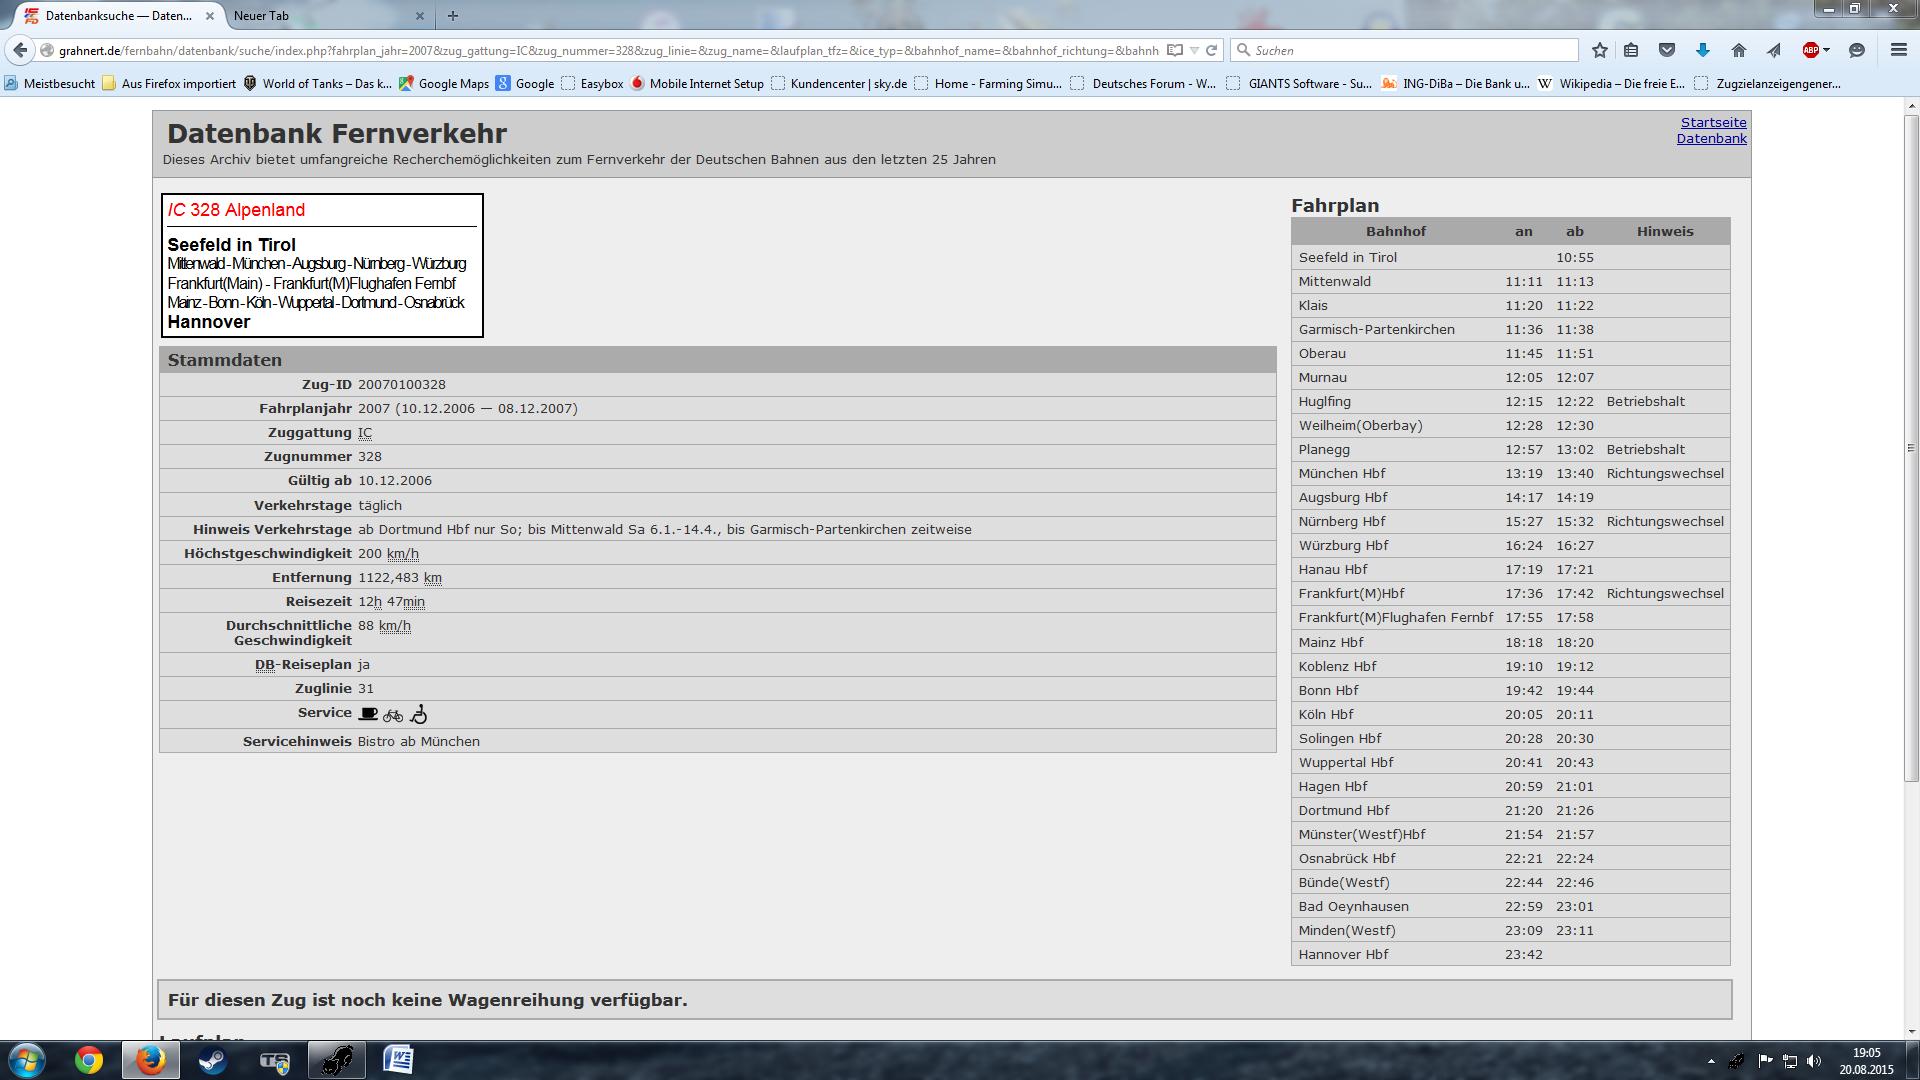The image size is (1920, 1080).
Task: Show hidden system tray icons
Action: pyautogui.click(x=1710, y=1061)
